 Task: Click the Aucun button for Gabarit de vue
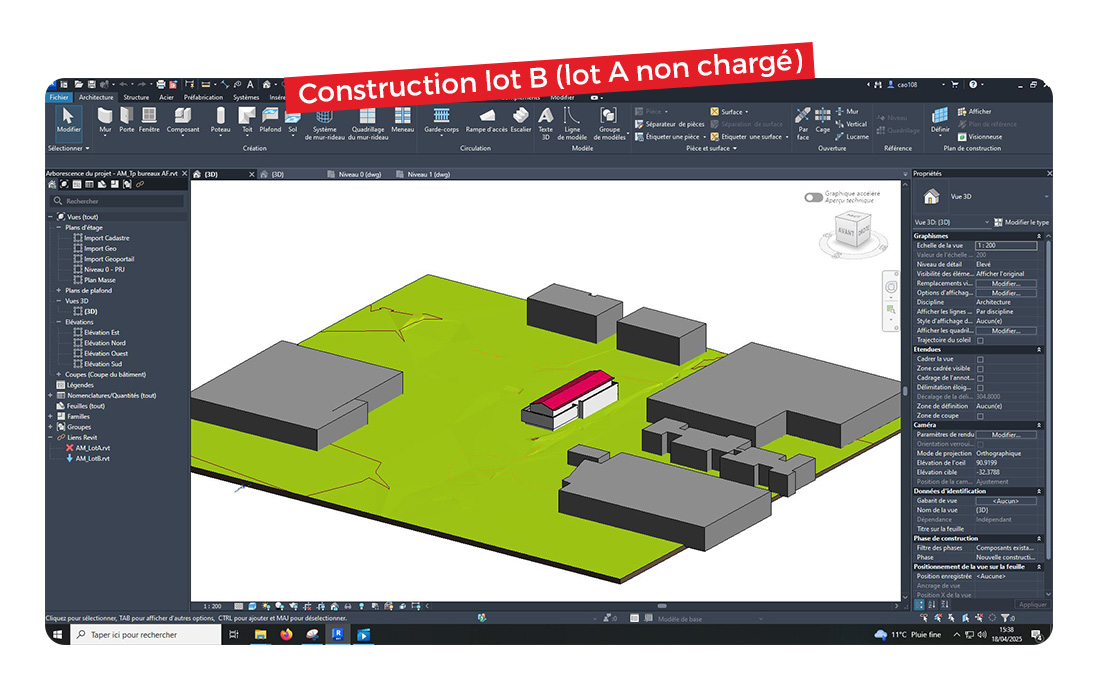click(1006, 501)
